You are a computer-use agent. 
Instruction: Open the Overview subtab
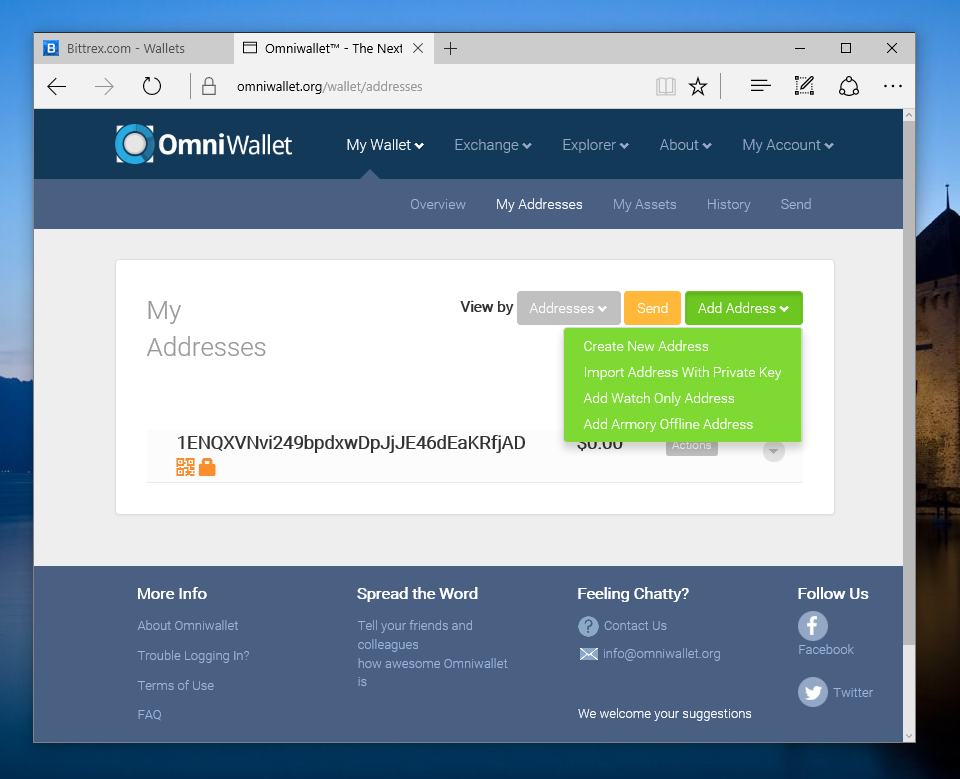438,205
